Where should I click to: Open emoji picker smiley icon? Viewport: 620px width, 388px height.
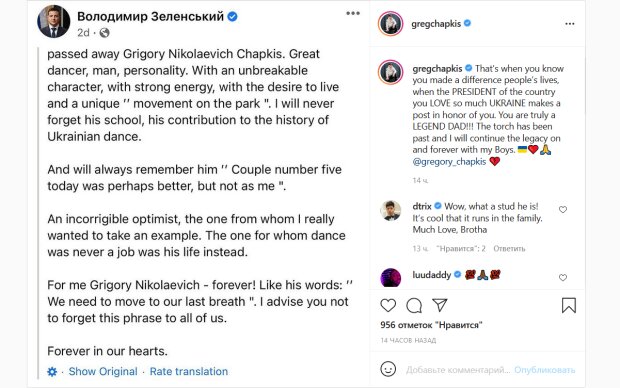coord(388,369)
